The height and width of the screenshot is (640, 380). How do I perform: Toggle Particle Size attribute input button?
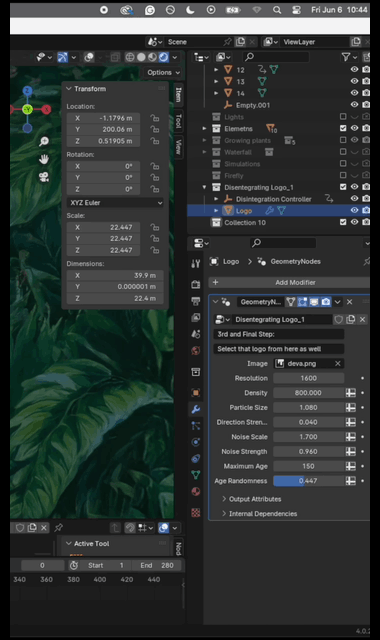coord(351,407)
